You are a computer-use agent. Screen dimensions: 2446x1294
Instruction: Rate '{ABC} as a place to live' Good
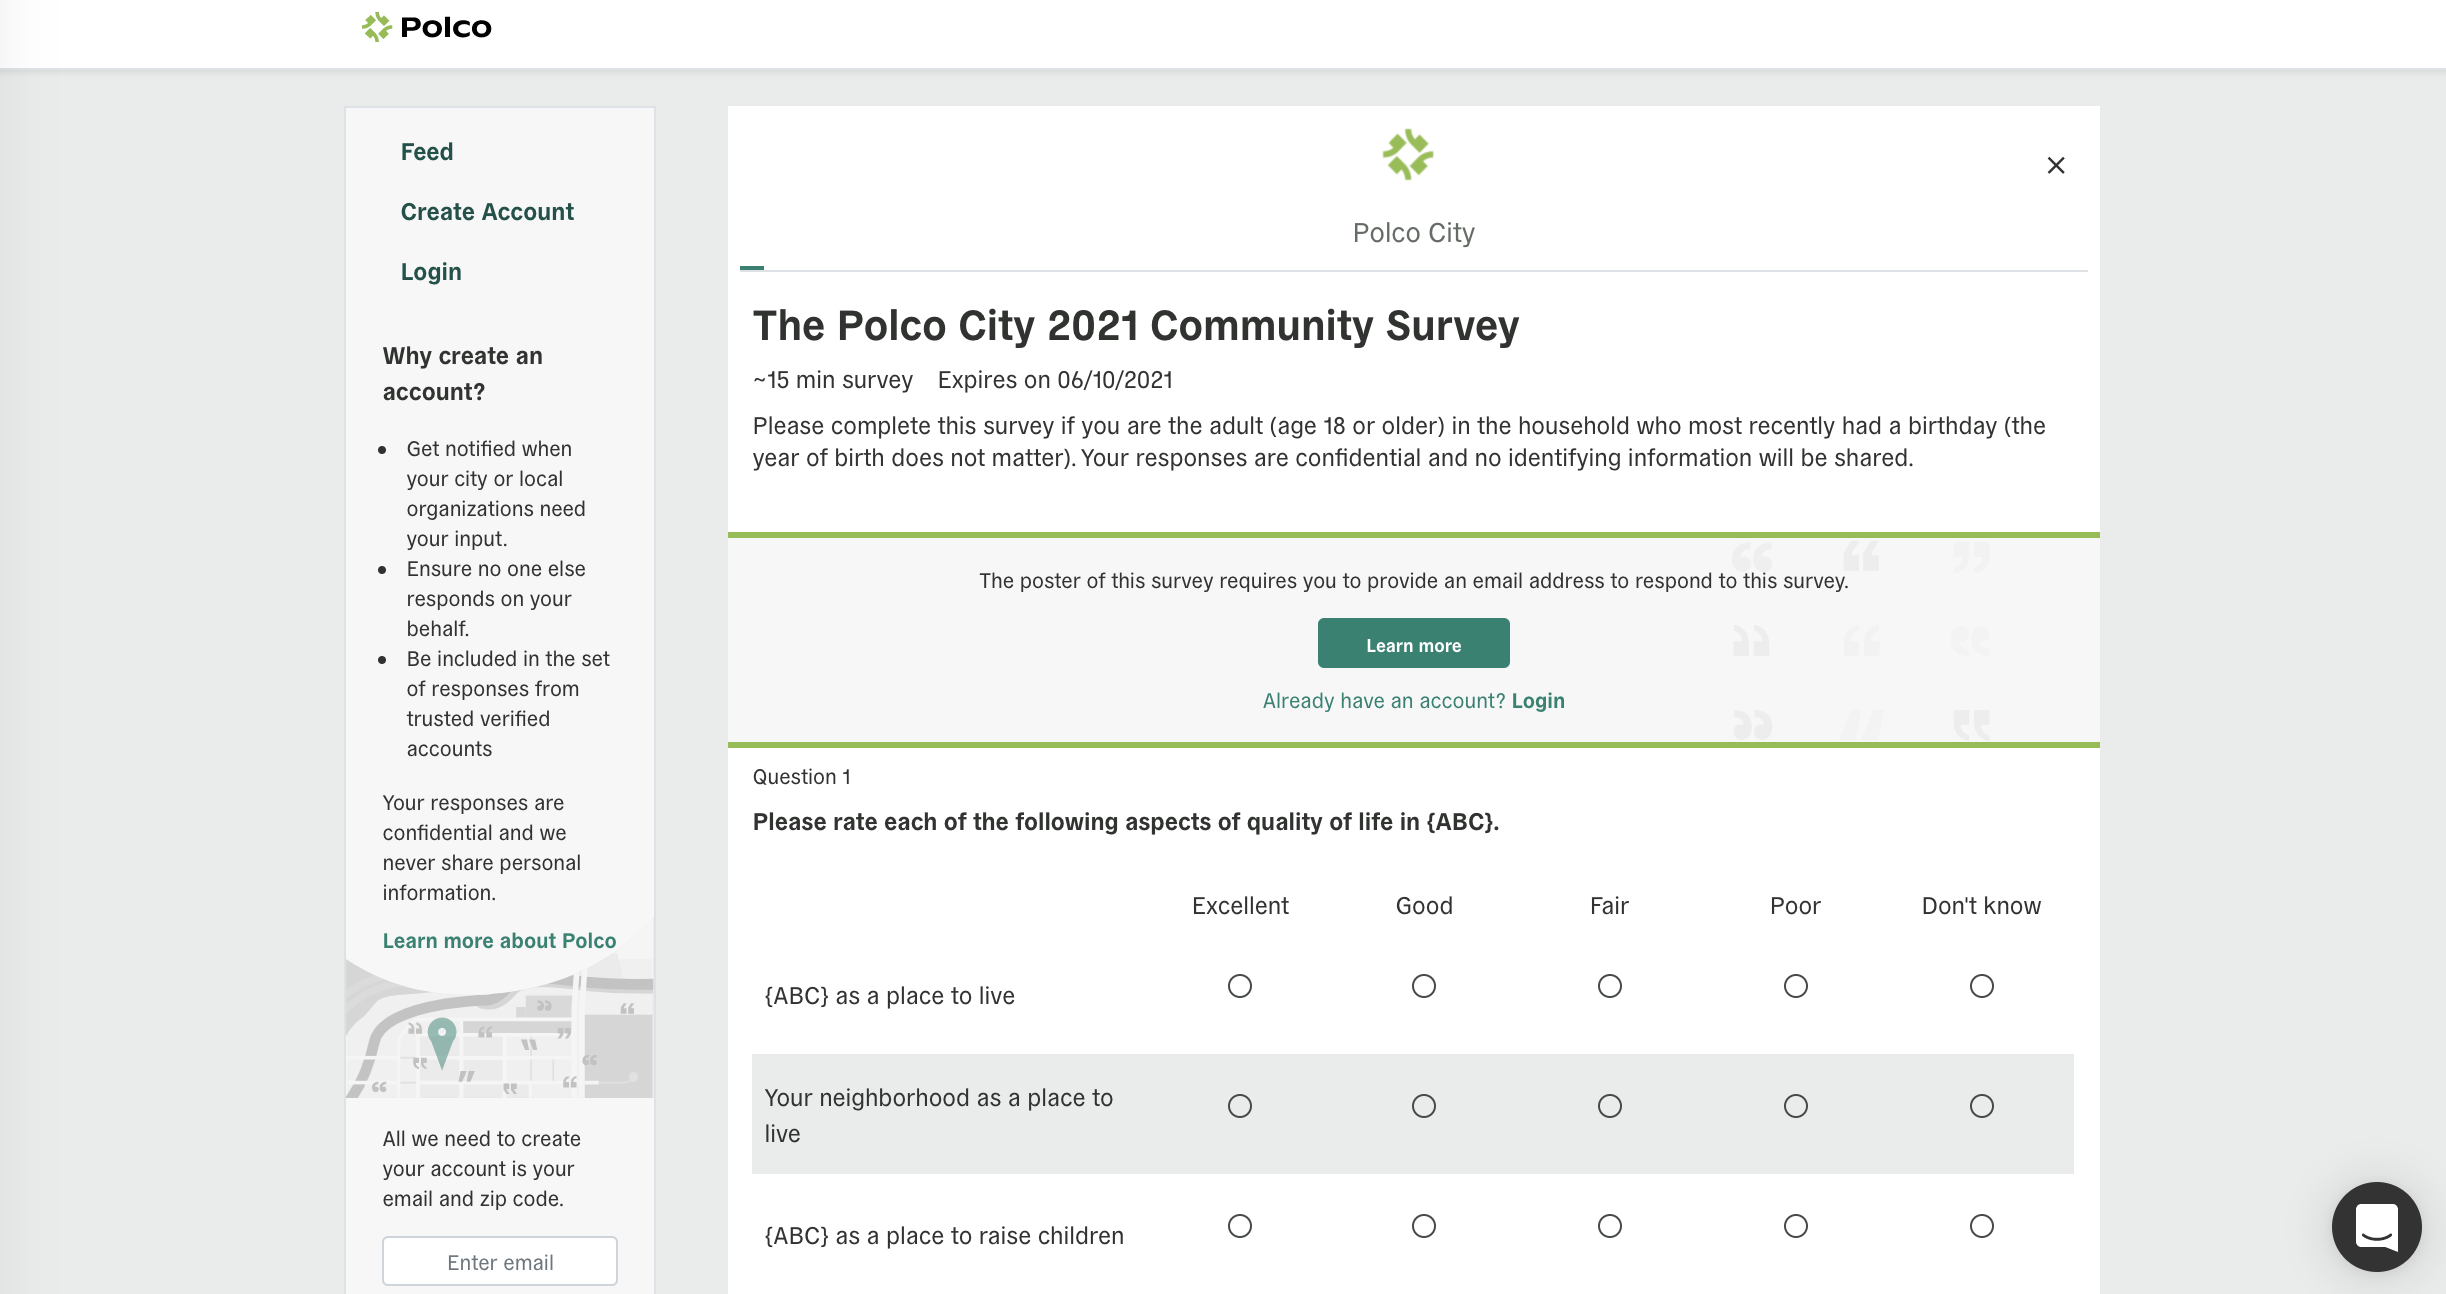(x=1424, y=986)
